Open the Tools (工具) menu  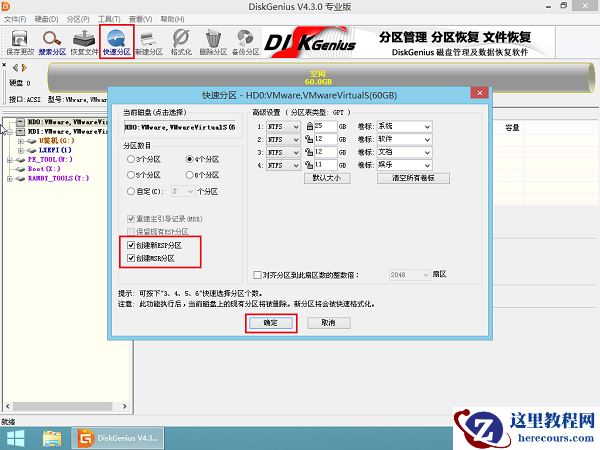(109, 19)
